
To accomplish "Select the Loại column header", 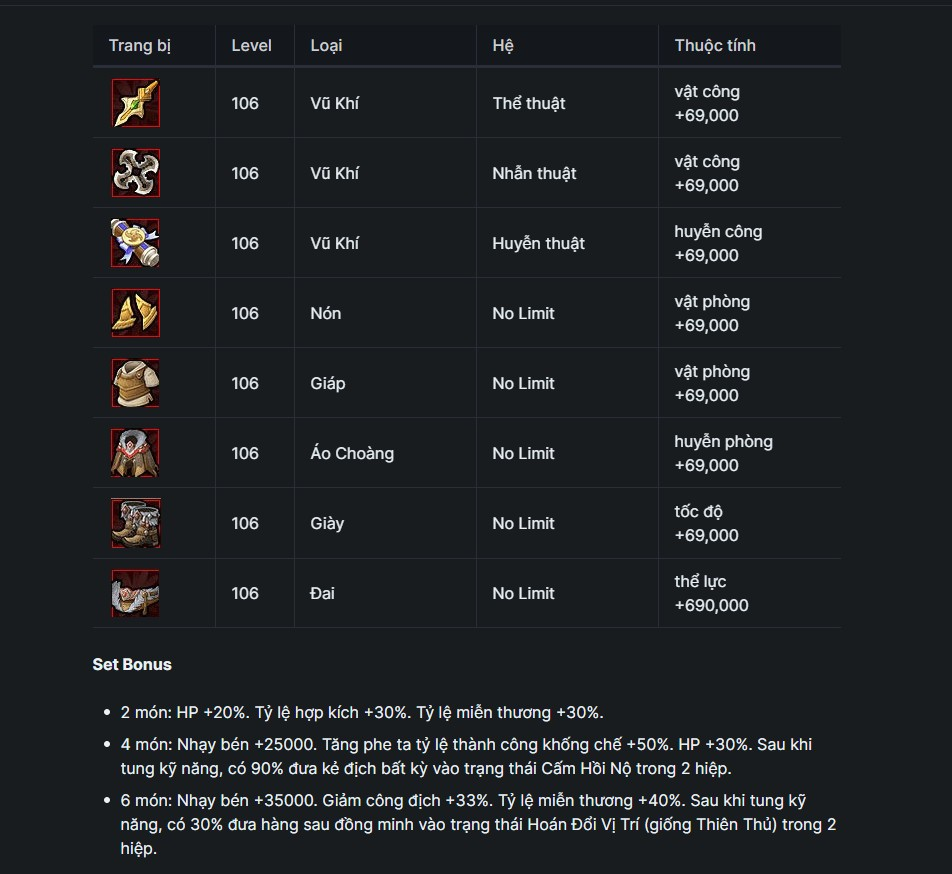I will (326, 46).
